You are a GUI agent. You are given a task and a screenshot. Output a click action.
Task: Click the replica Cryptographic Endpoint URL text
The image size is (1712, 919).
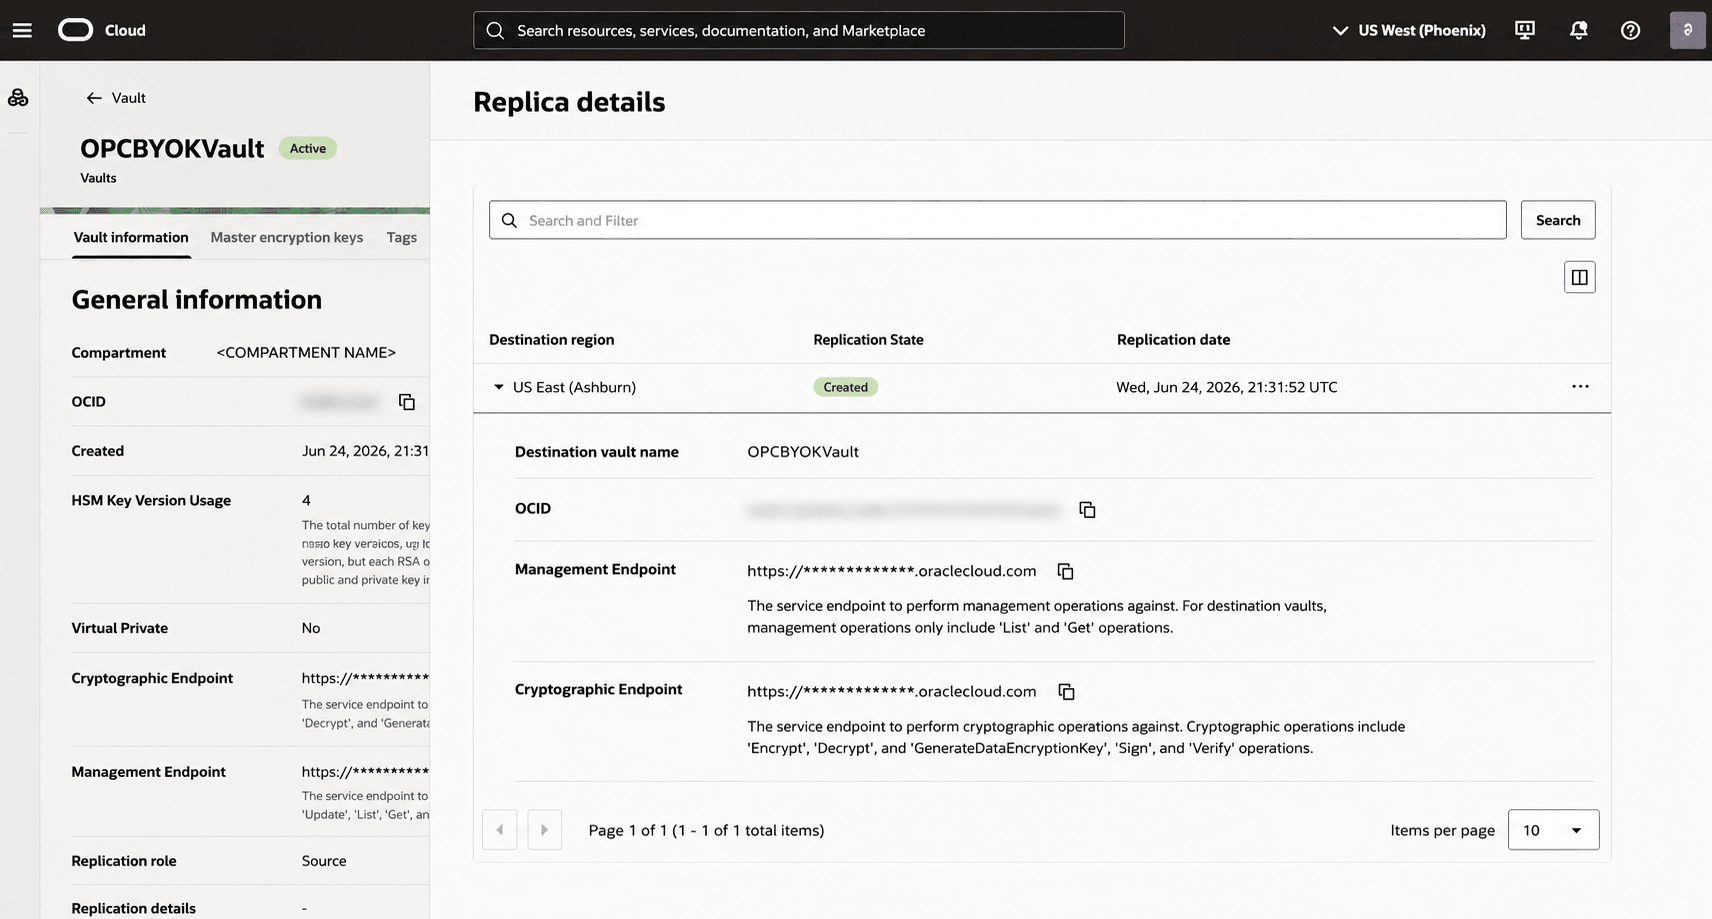[x=891, y=691]
